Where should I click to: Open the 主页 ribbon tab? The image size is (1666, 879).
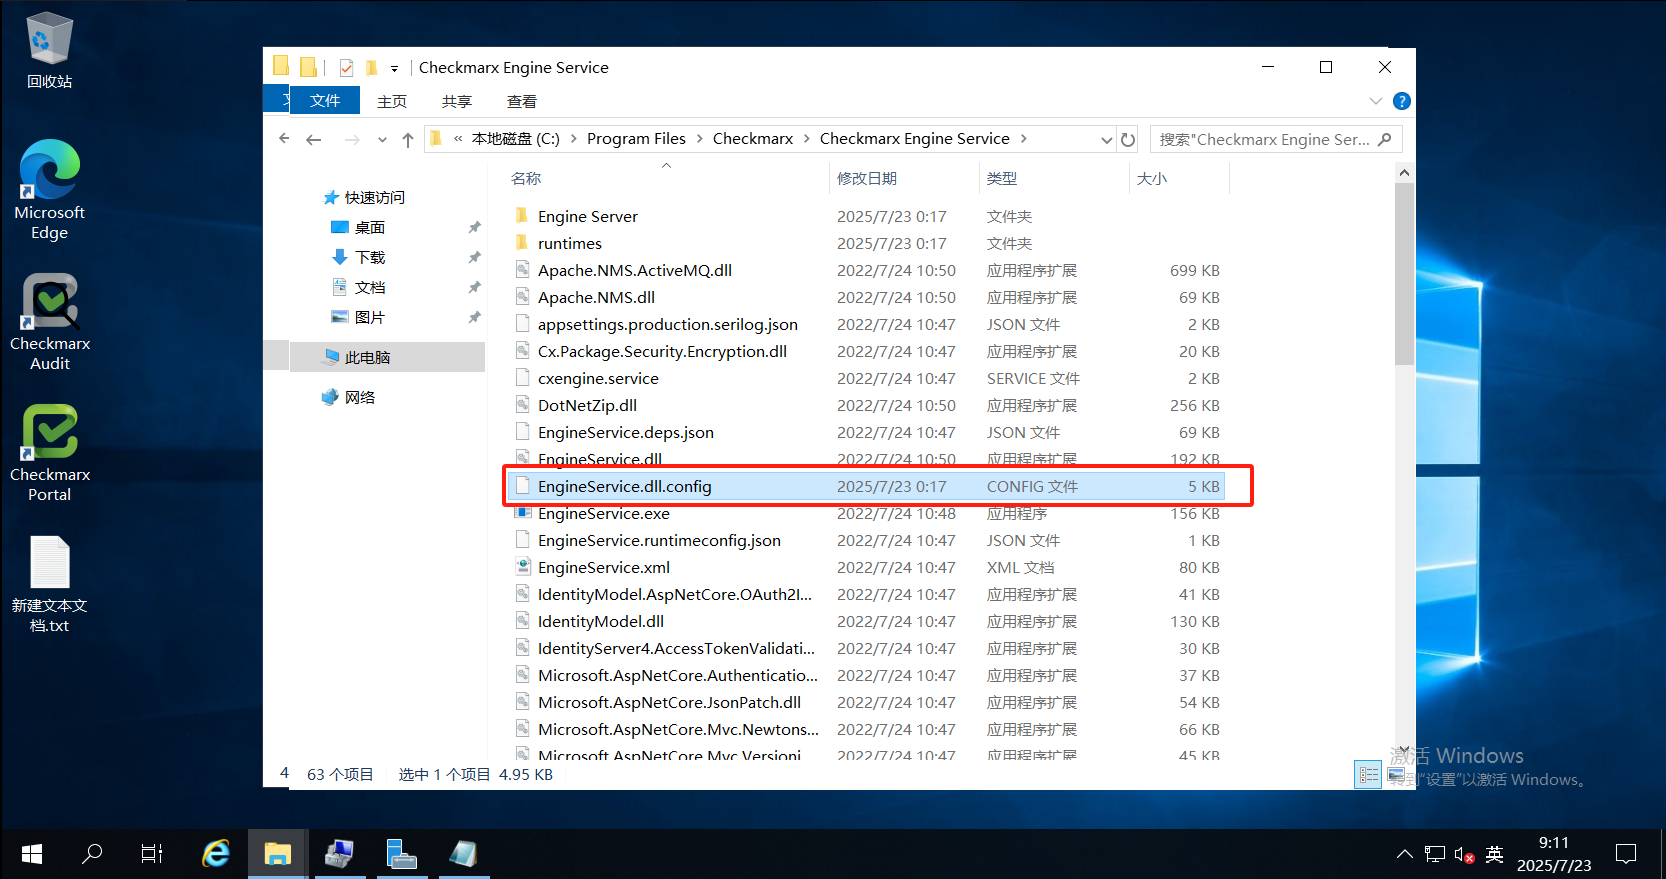click(392, 101)
